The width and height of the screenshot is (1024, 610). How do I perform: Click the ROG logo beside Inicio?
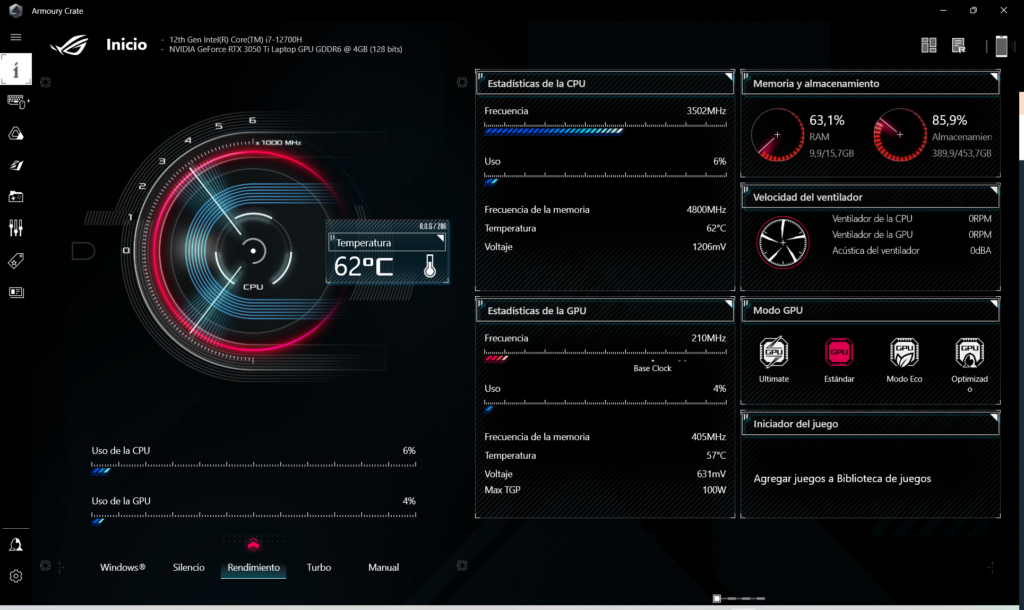coord(69,45)
